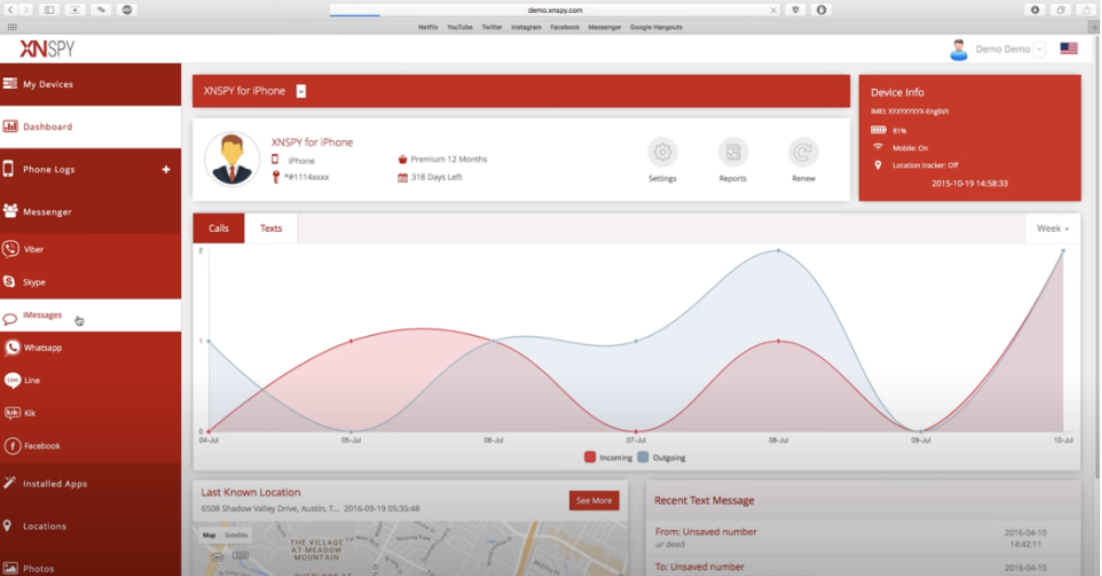Open Facebook bookmark in favorites bar
This screenshot has width=1102, height=576.
click(564, 27)
